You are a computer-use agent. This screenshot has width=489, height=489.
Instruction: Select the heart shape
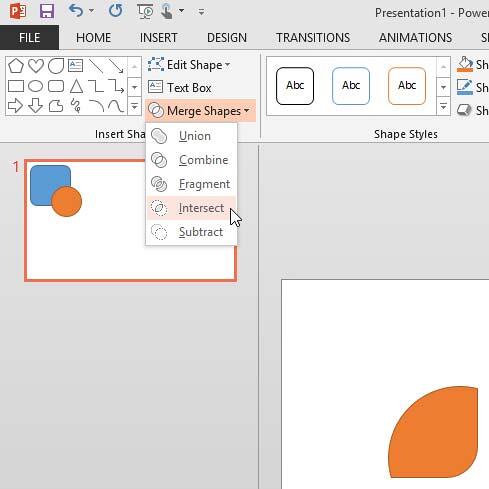coord(36,66)
